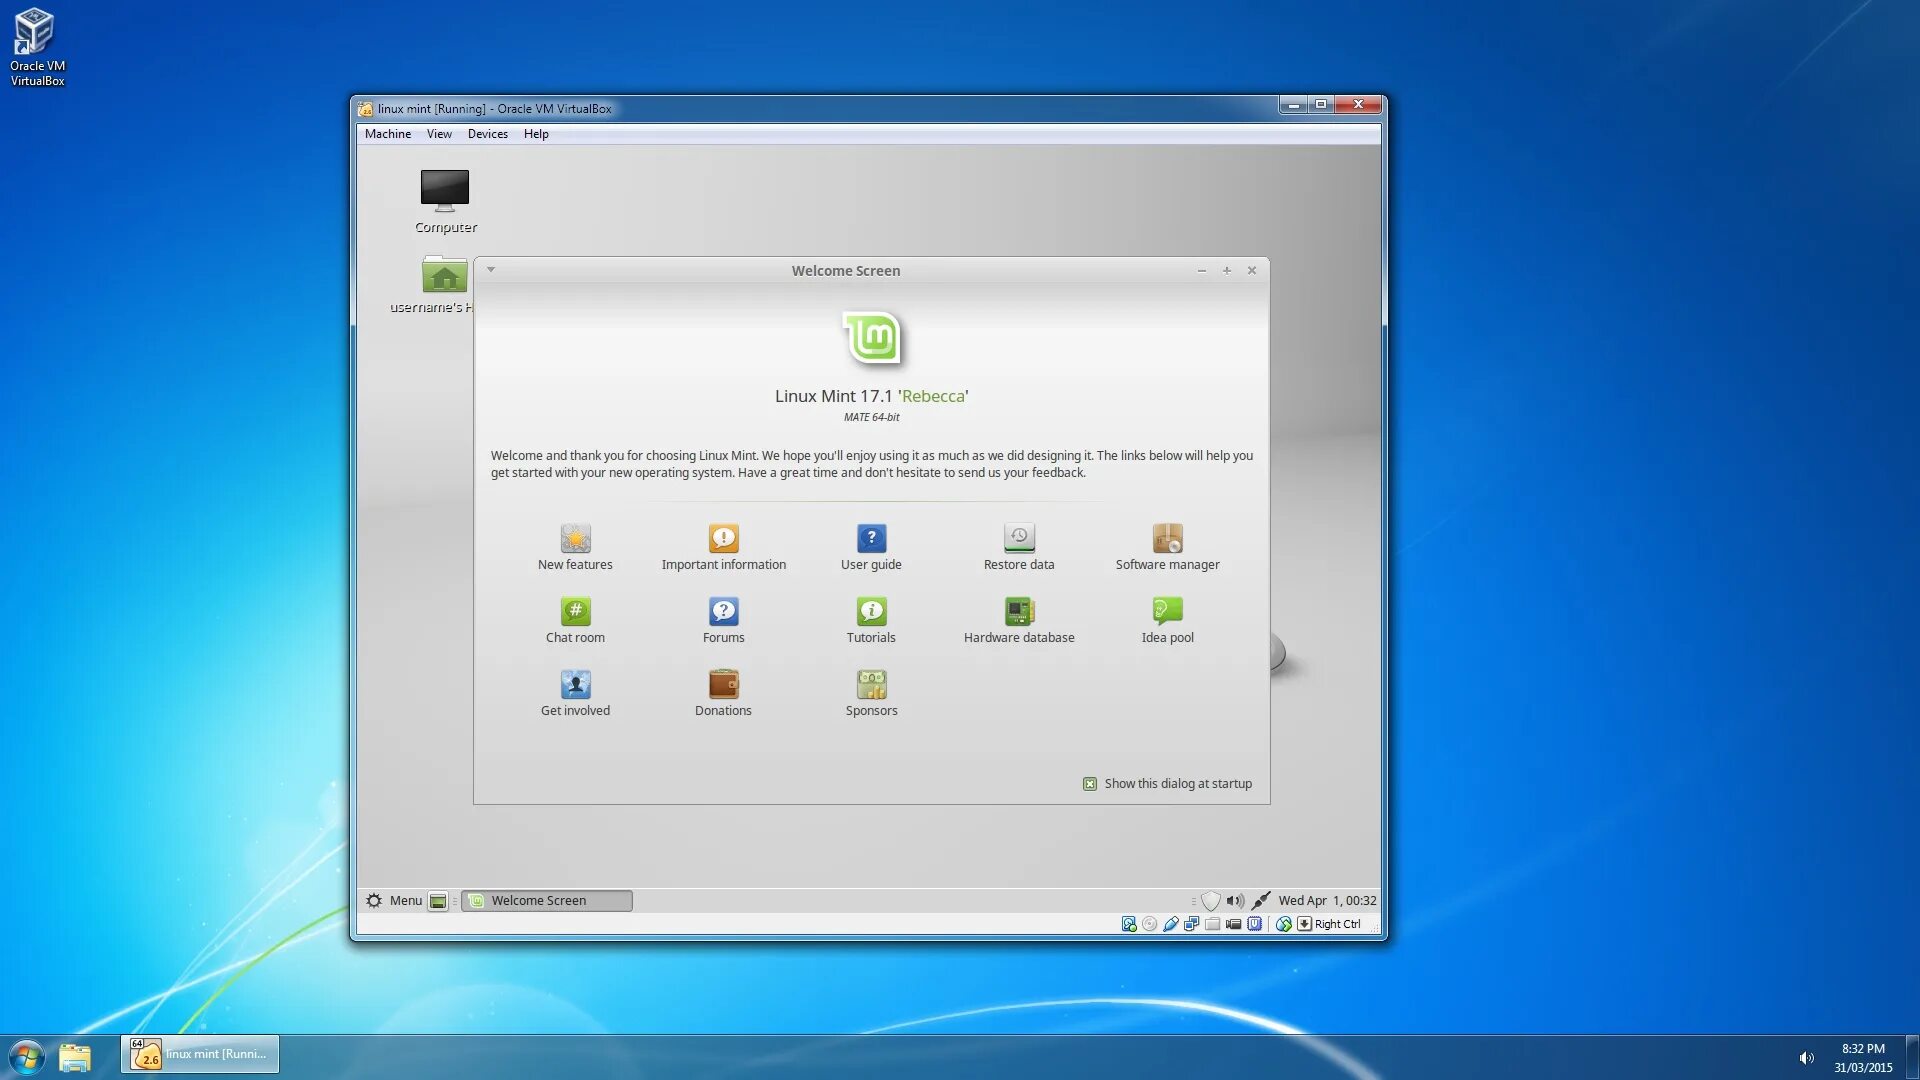The height and width of the screenshot is (1080, 1920).
Task: Click the MATE 64-bit edition text
Action: 871,418
